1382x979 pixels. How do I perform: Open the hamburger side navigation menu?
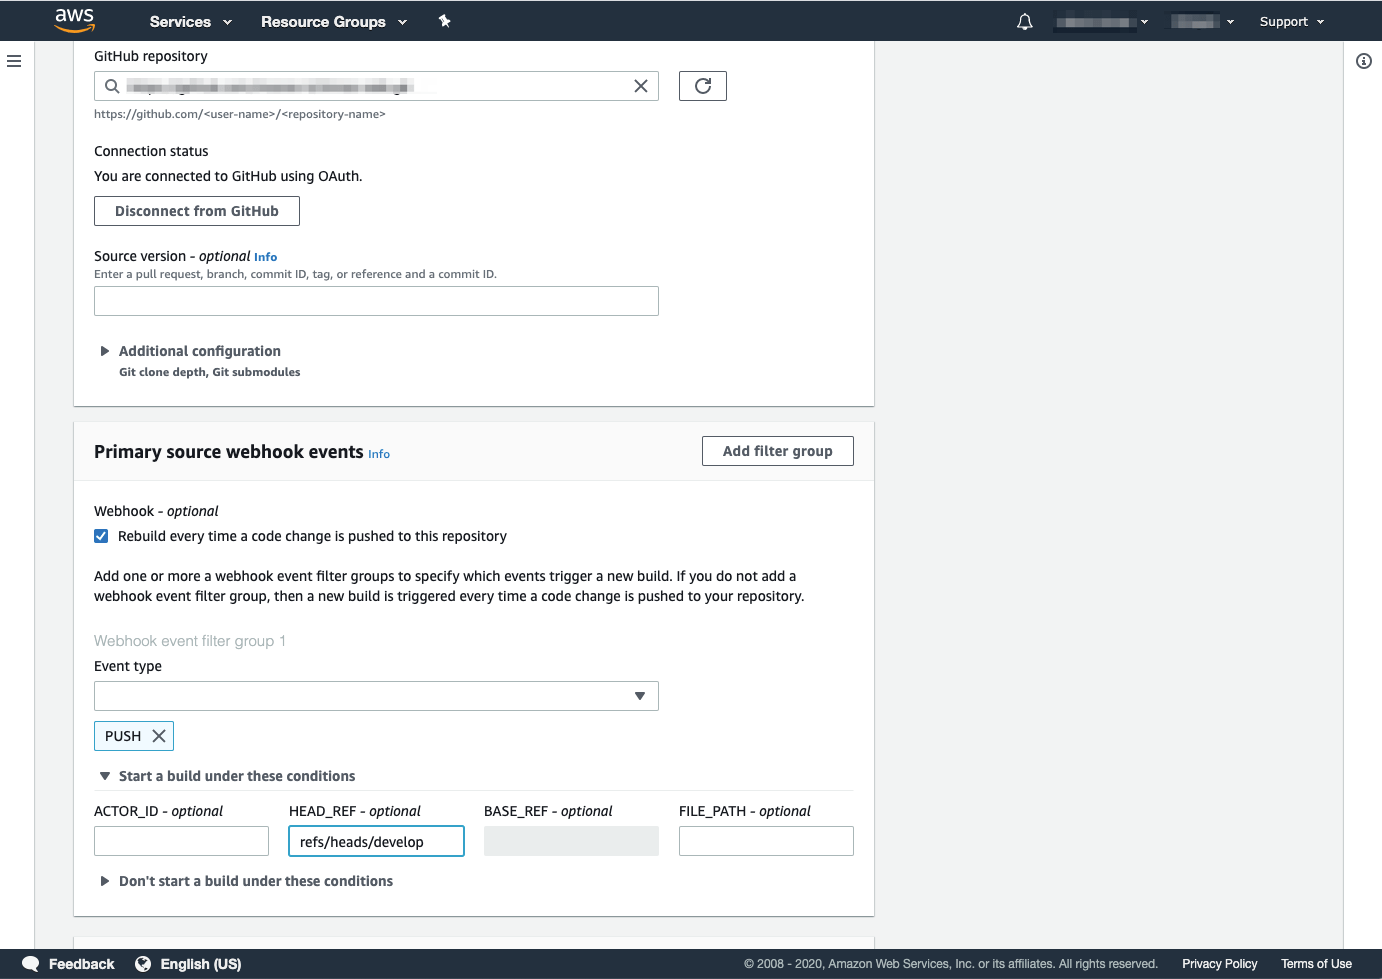(14, 61)
